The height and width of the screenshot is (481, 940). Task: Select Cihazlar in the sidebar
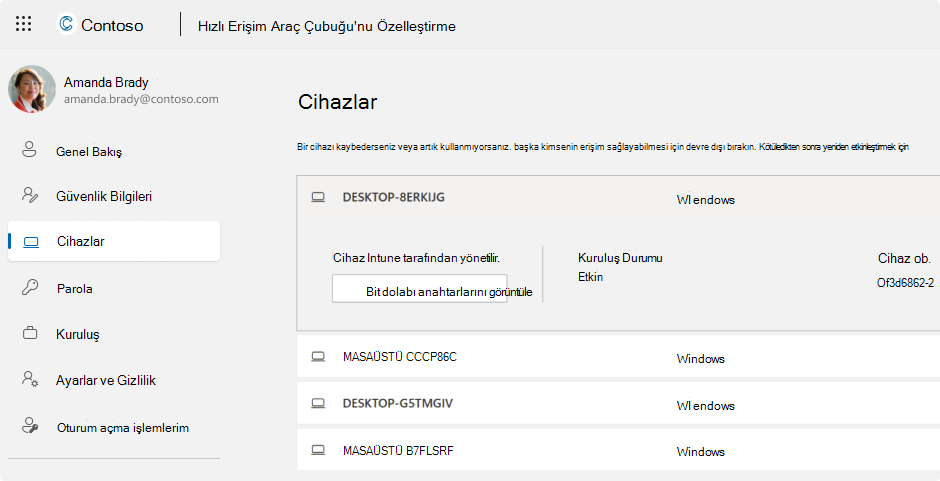coord(114,241)
